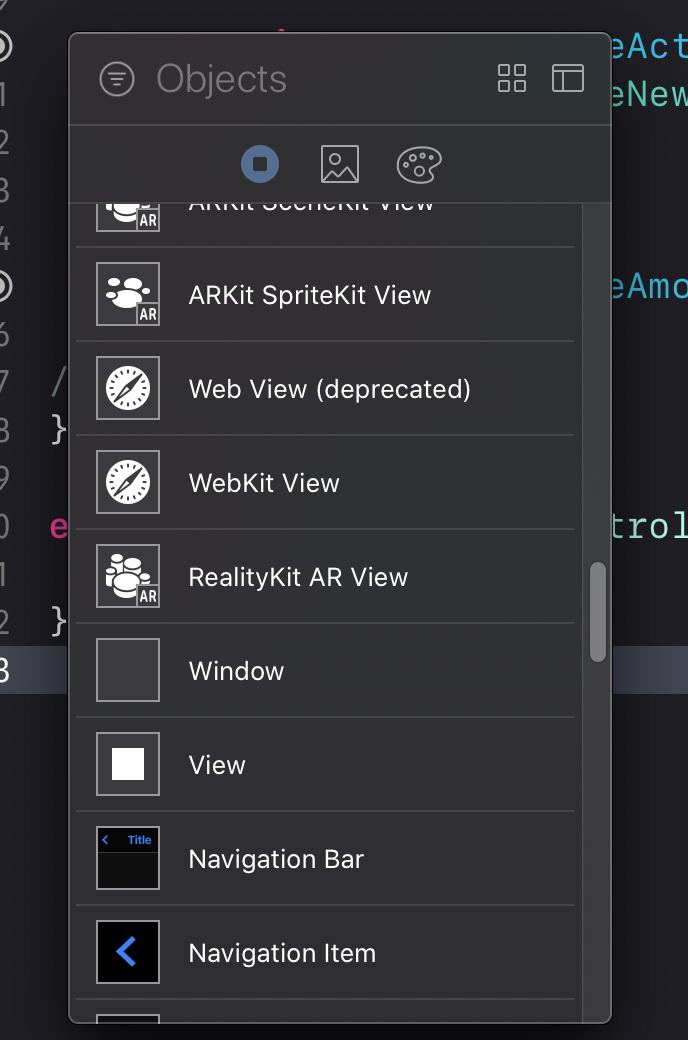688x1040 pixels.
Task: Toggle the library details panel layout icon
Action: point(568,78)
